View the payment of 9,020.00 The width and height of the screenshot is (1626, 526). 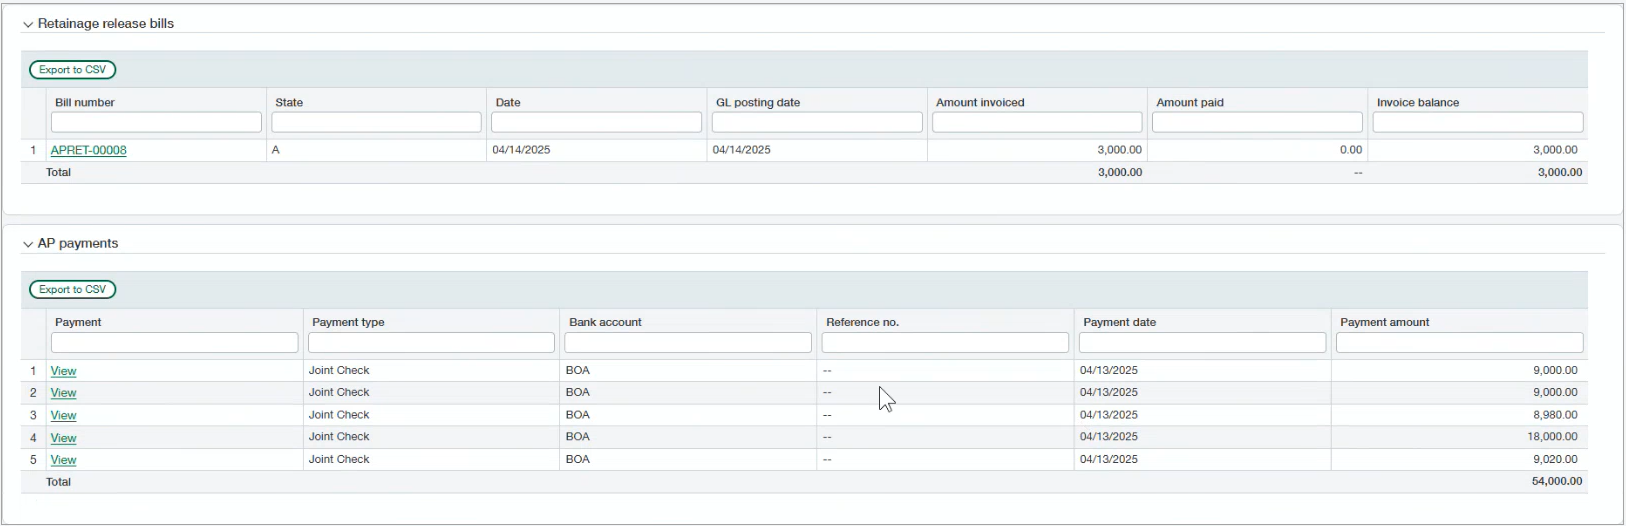63,460
